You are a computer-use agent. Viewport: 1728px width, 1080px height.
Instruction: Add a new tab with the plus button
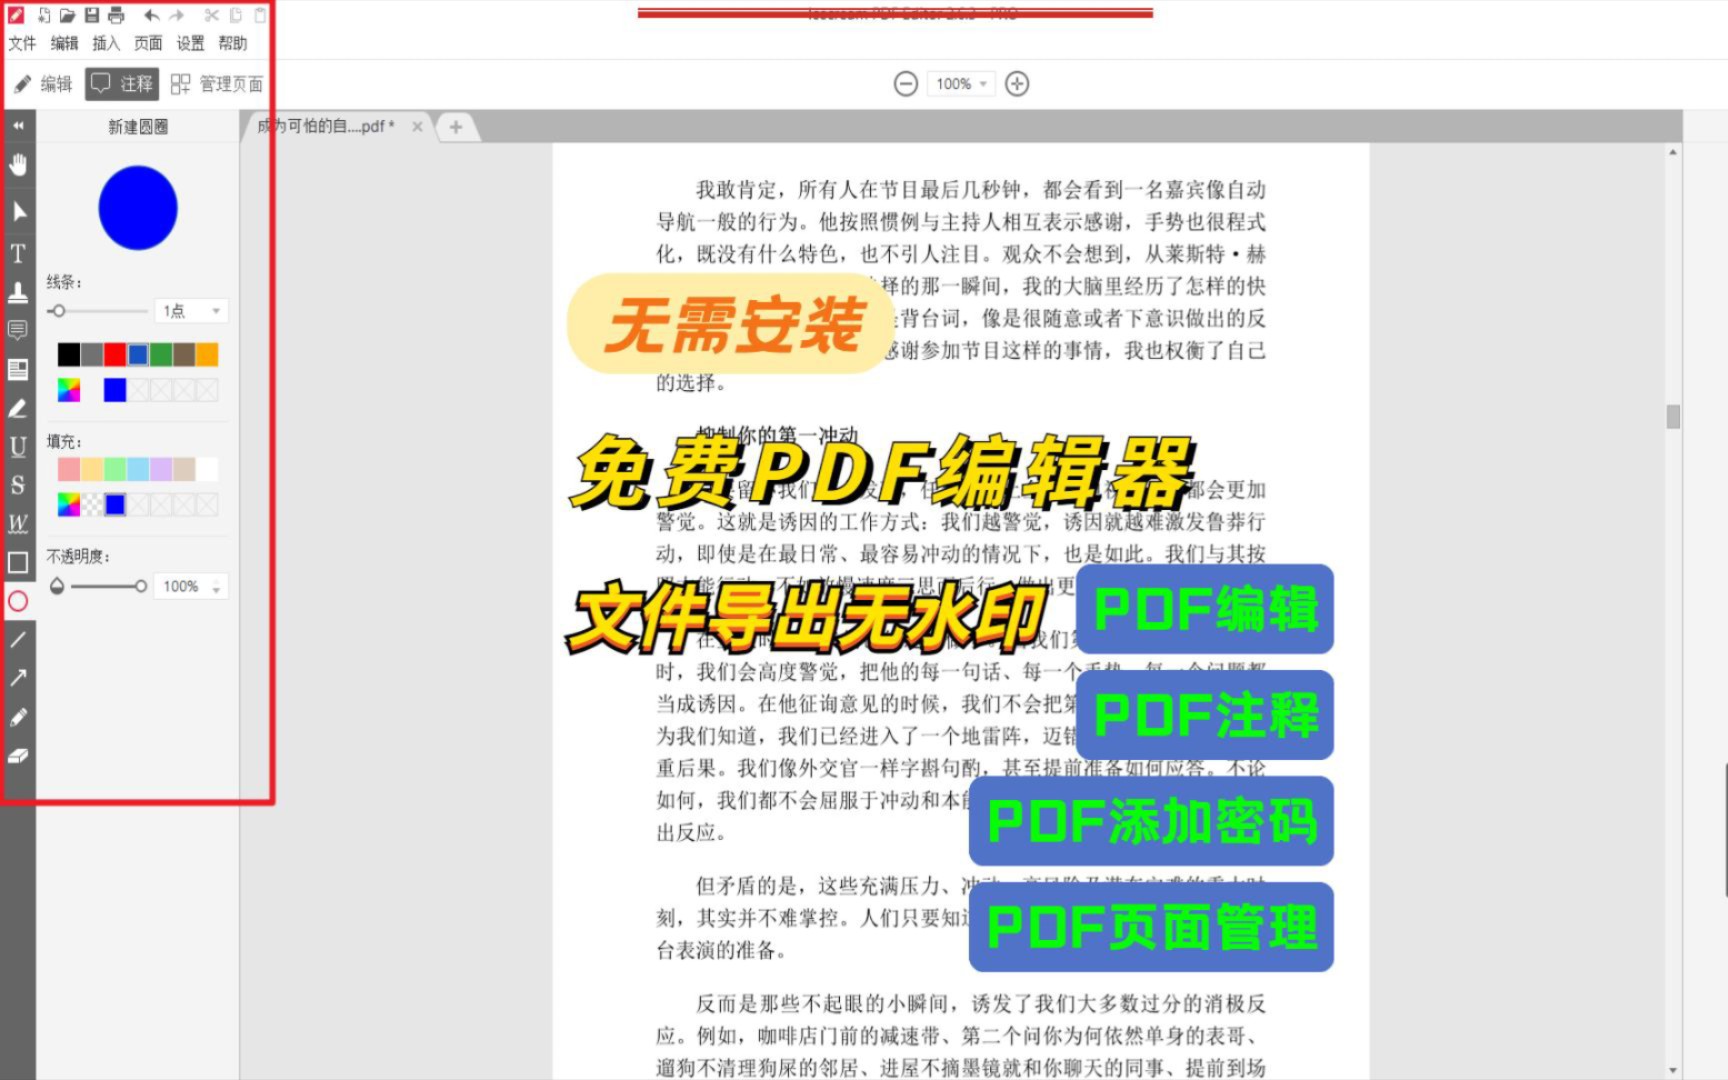click(456, 127)
